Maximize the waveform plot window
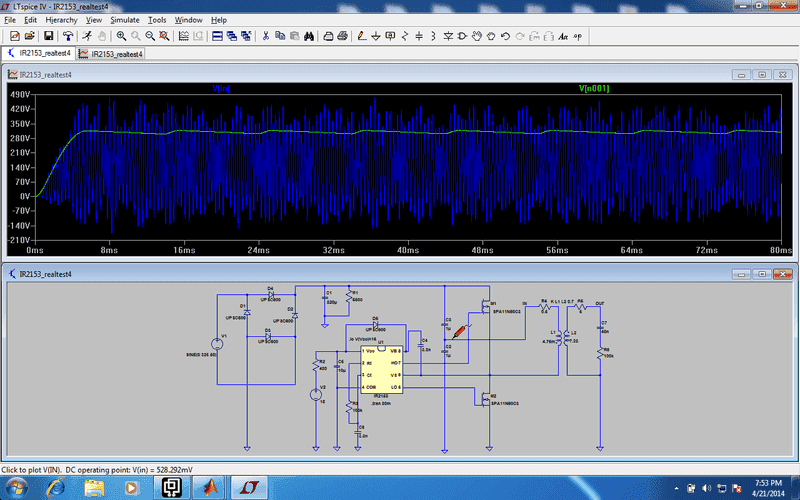Screen dimensions: 800x500 pos(762,75)
